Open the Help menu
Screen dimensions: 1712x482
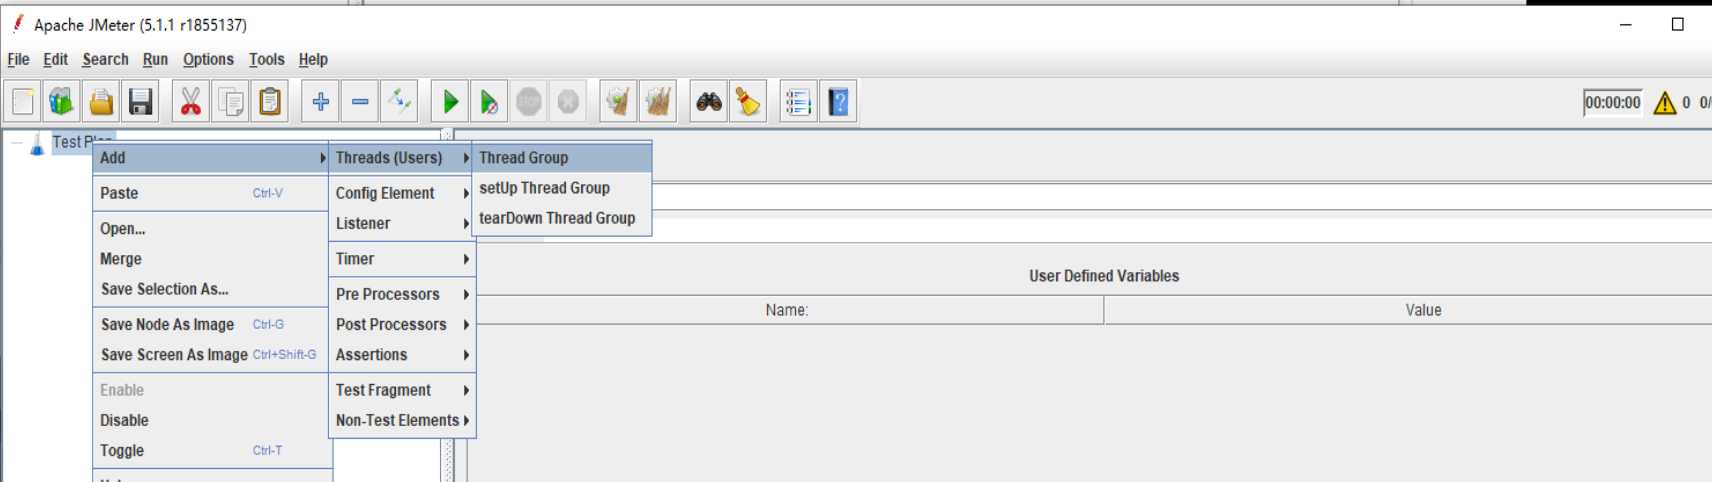click(313, 60)
